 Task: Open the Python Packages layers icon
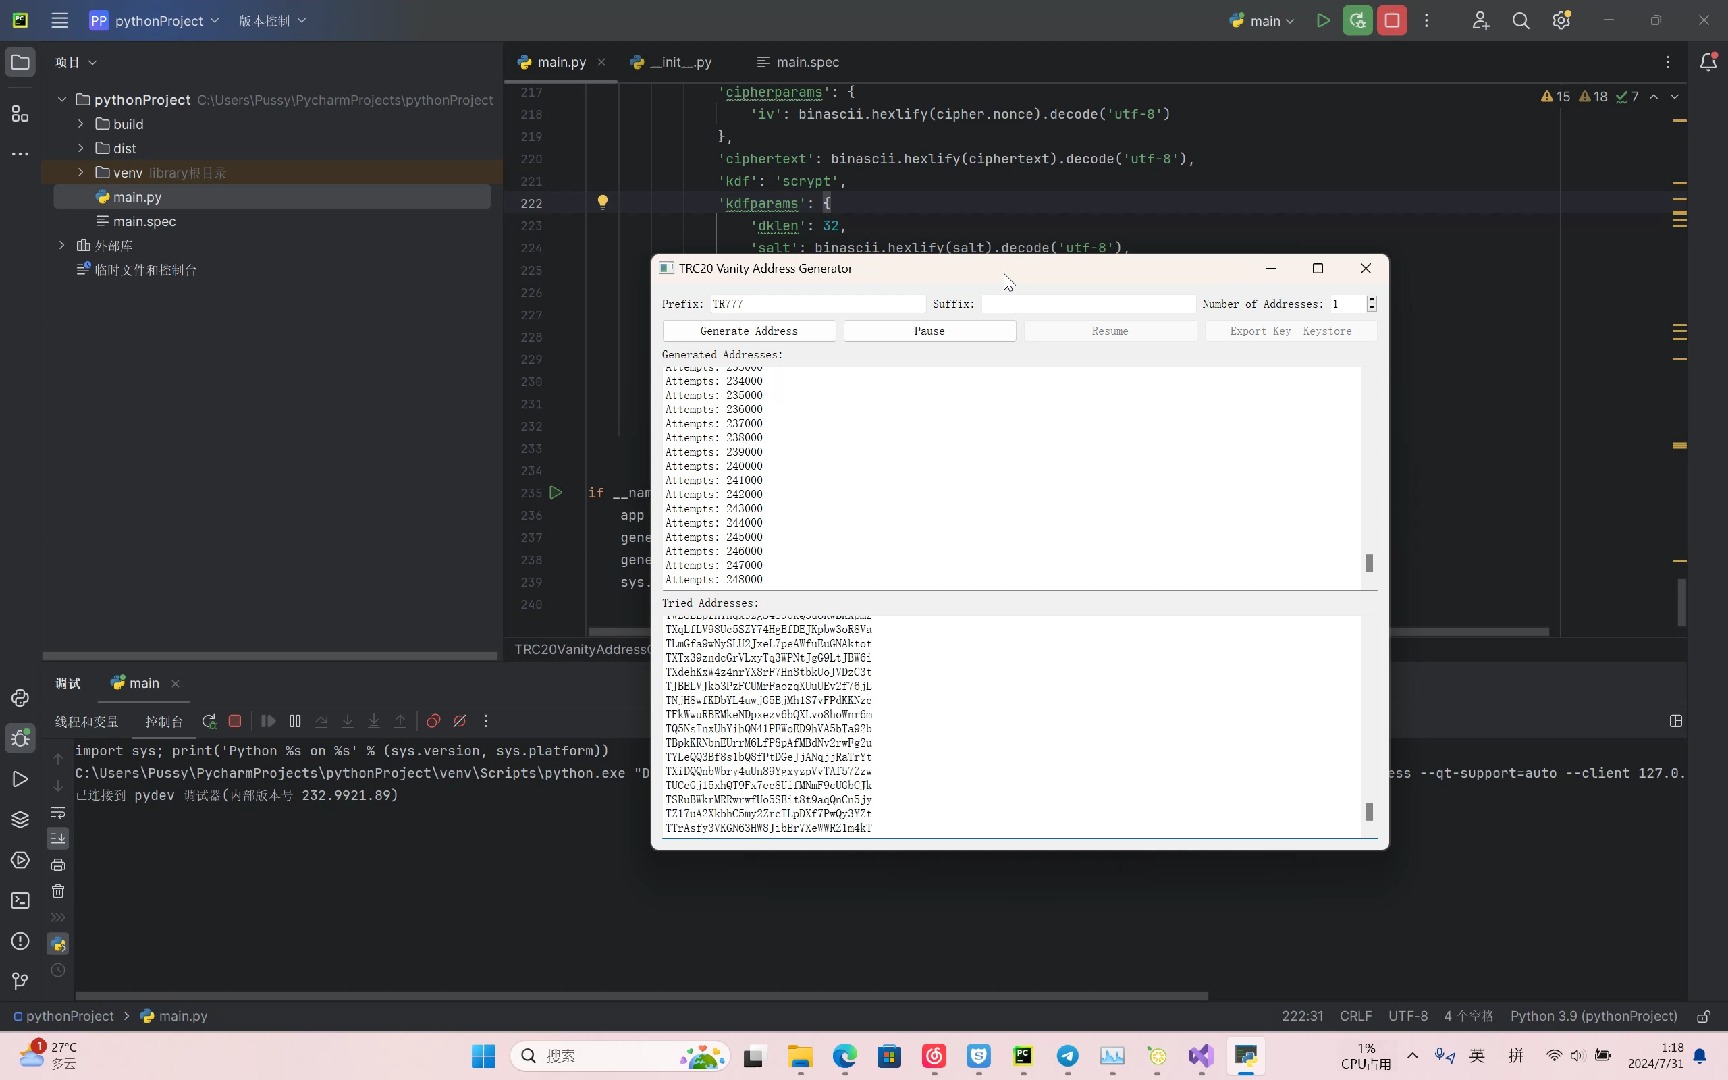20,819
